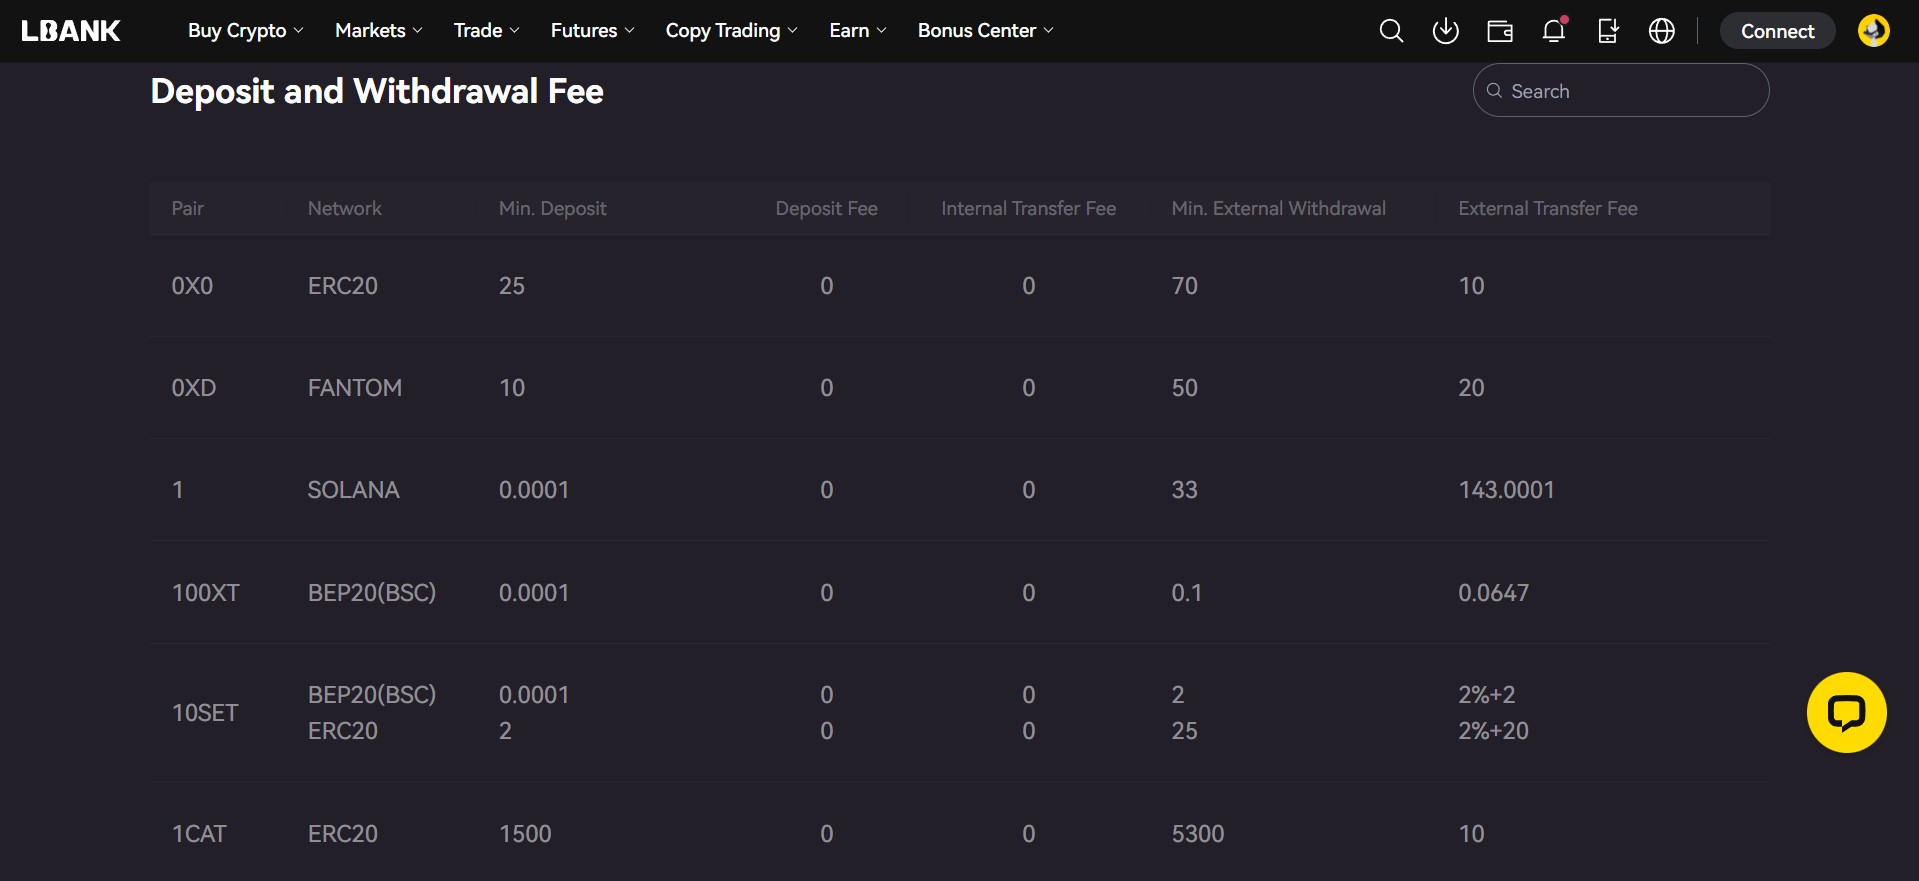Click the 0X0 pair row
The image size is (1919, 881).
(192, 286)
